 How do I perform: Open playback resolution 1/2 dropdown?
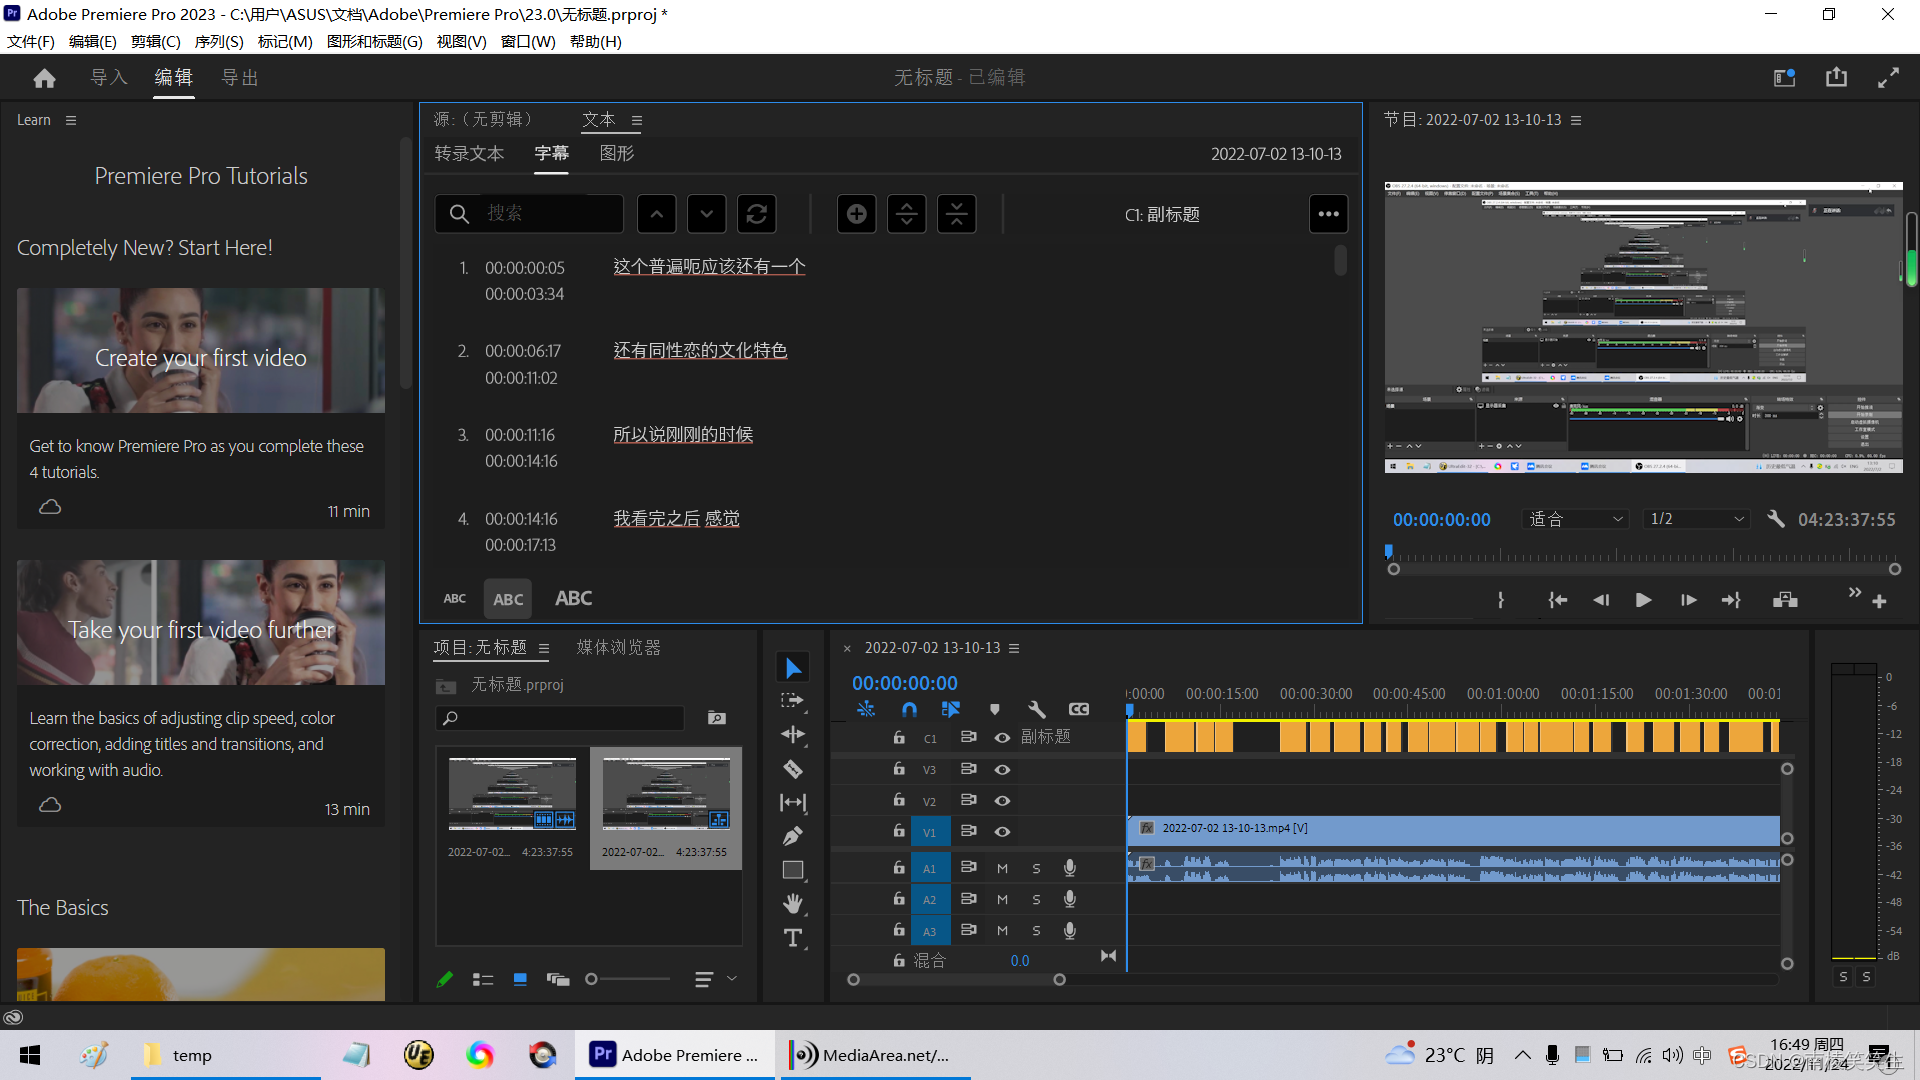(1697, 519)
